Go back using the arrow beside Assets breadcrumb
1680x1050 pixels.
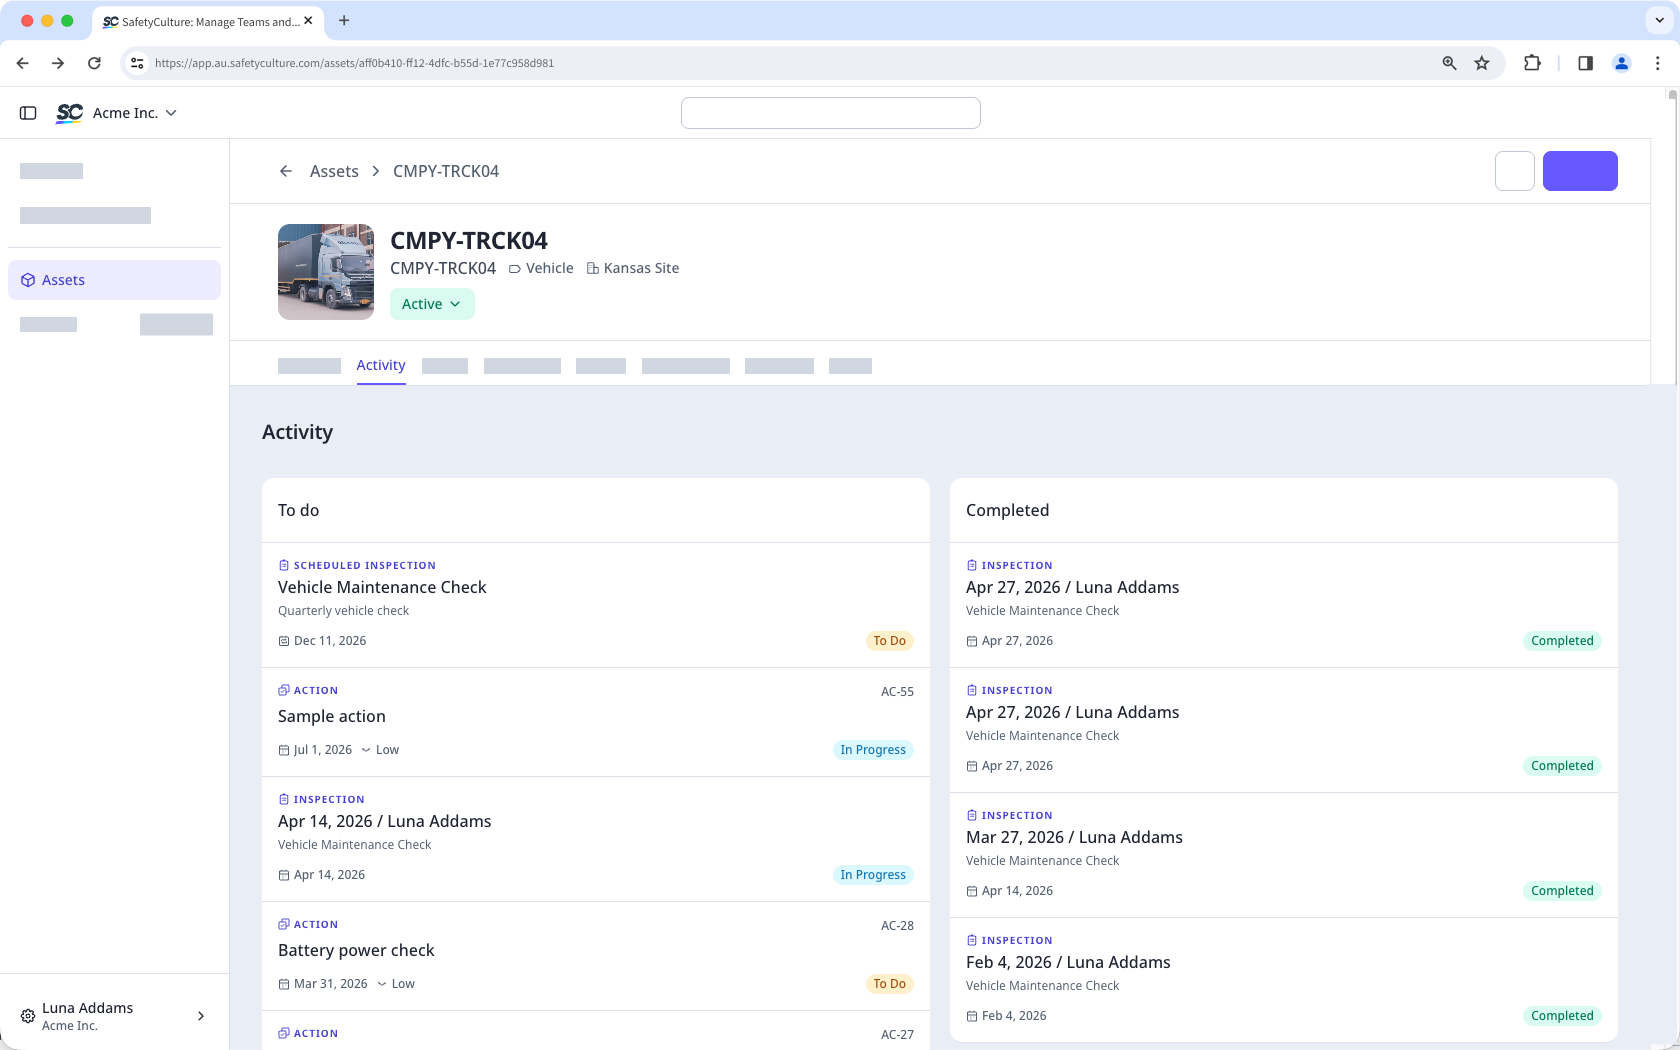(286, 171)
